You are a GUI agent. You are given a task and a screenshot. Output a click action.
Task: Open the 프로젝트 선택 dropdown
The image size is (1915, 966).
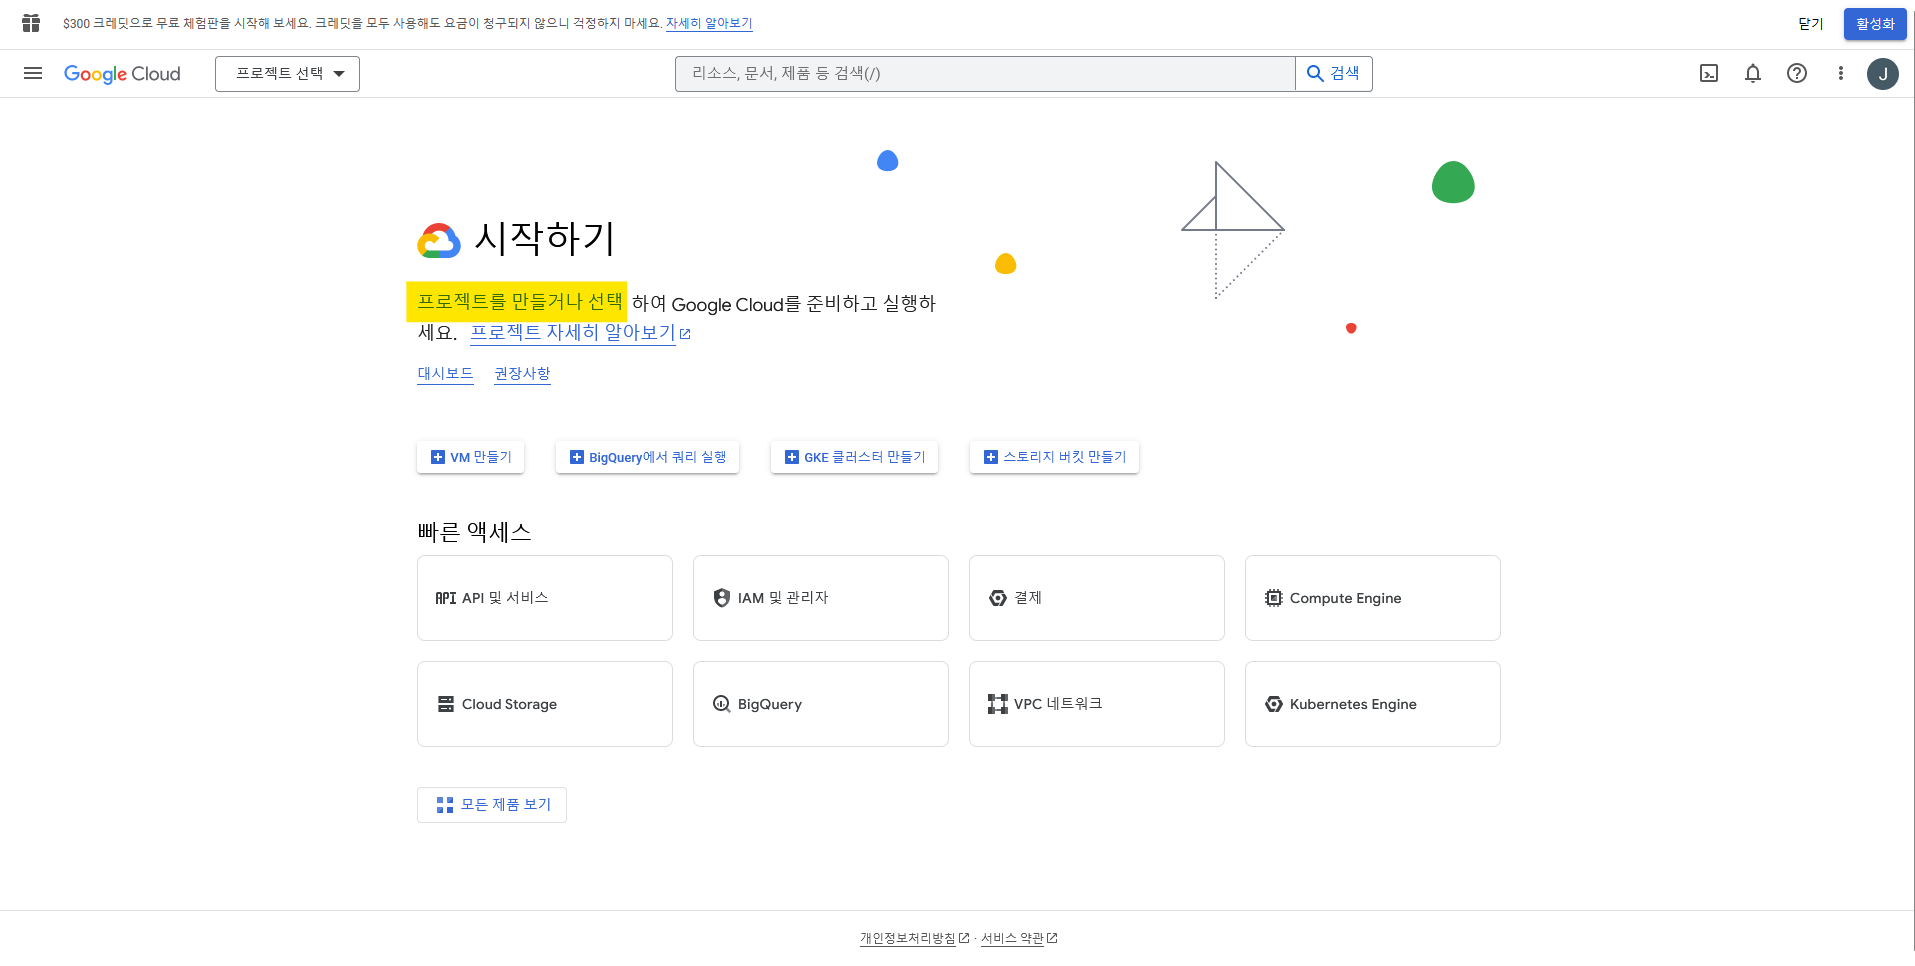coord(287,74)
